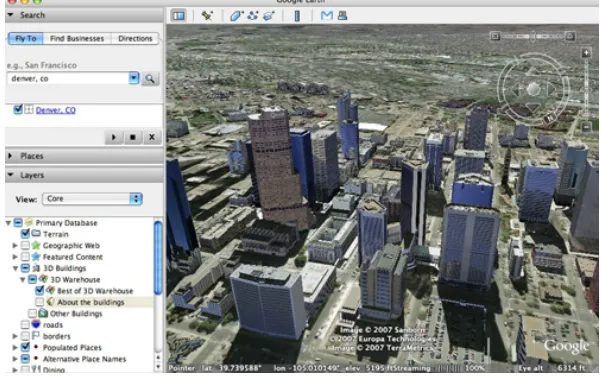Play the search results tour

[x=113, y=137]
